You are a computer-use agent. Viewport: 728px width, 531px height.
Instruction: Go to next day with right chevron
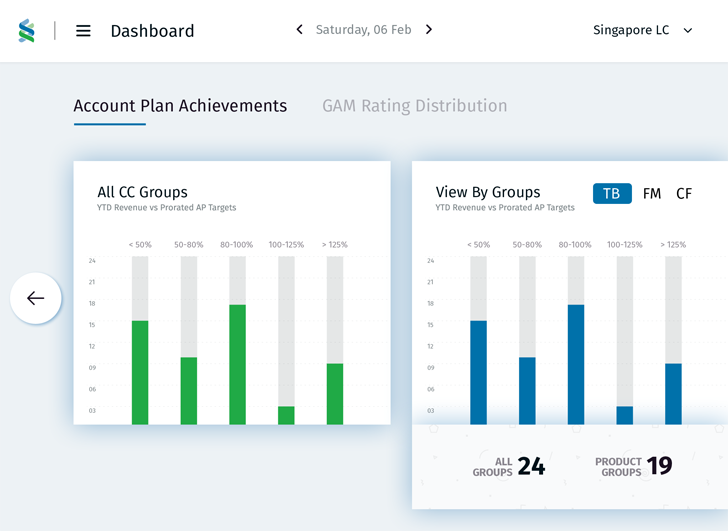(429, 30)
